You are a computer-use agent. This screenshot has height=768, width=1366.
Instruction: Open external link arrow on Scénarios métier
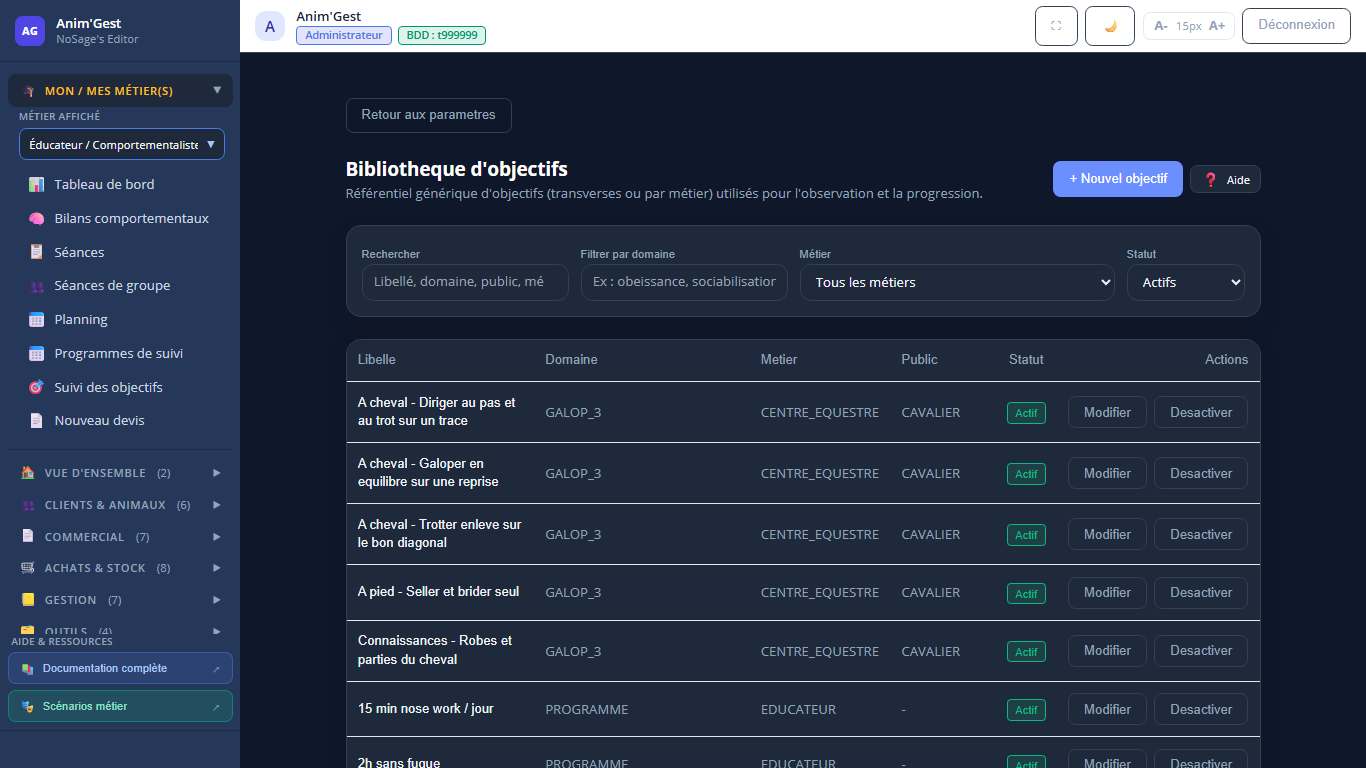click(216, 707)
